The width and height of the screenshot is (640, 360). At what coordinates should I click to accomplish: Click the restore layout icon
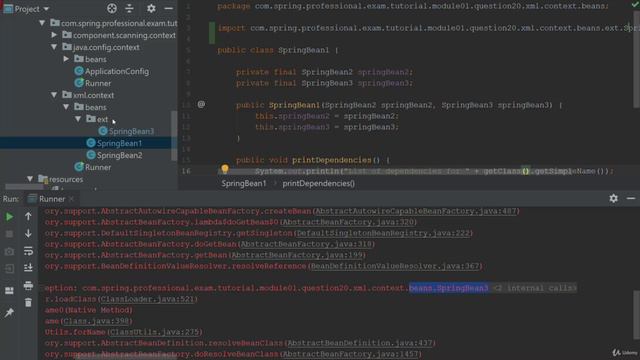click(x=9, y=291)
